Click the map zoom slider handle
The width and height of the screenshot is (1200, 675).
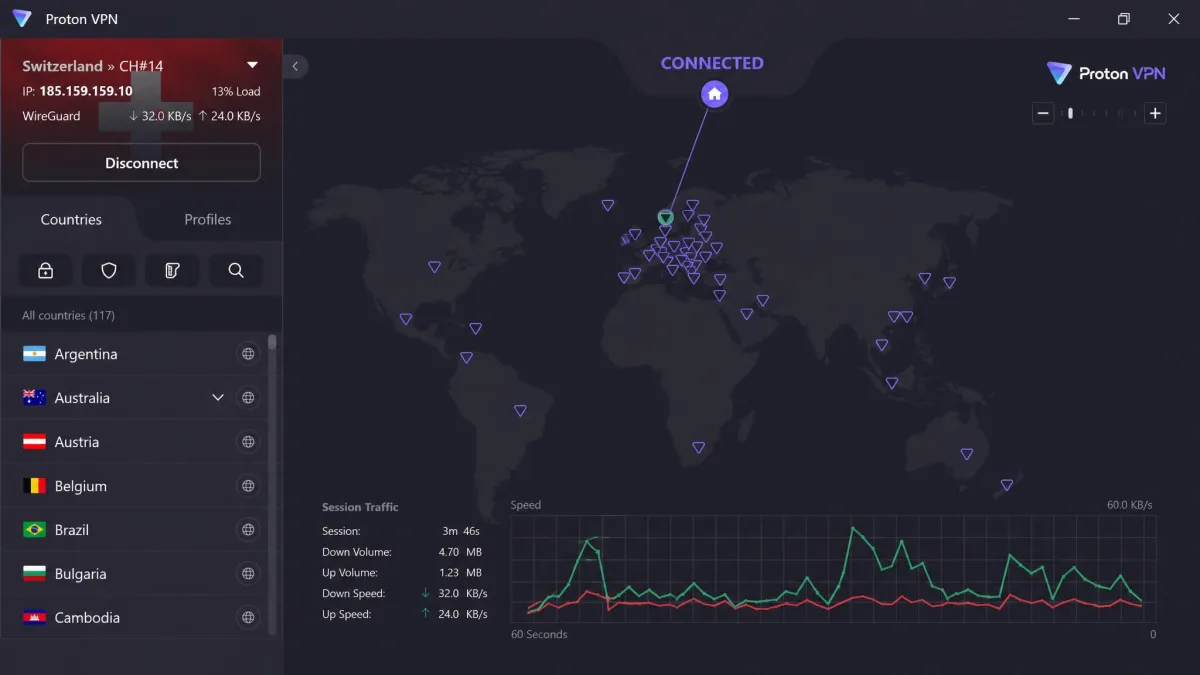pos(1070,113)
